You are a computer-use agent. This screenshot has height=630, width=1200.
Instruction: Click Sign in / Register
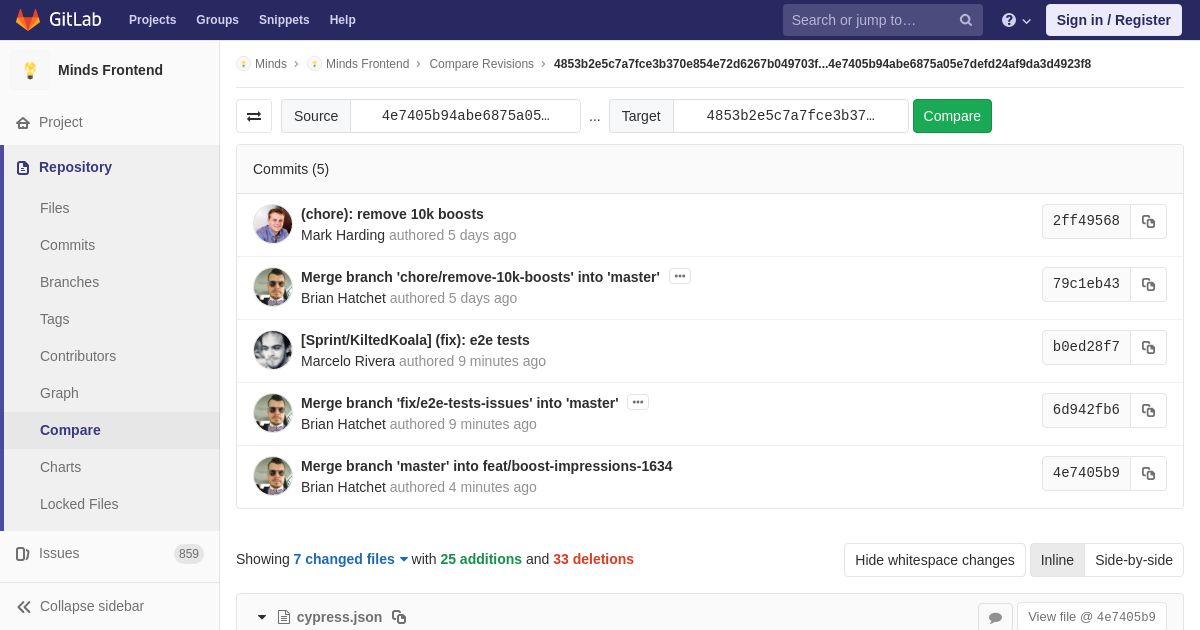[x=1113, y=20]
